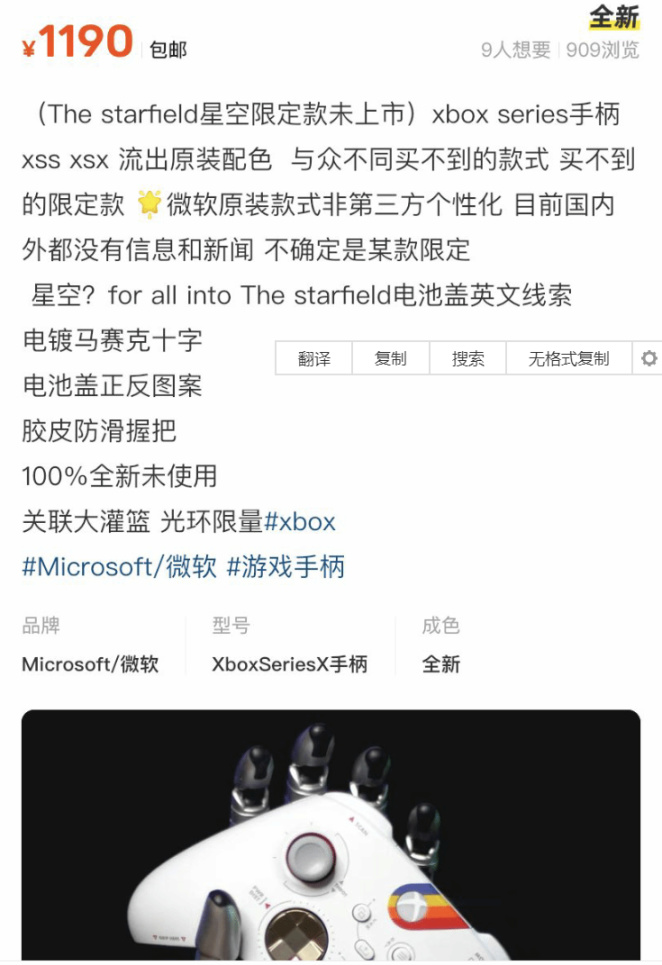
Task: Click the brand value Microsoft/微软
Action: pos(90,664)
